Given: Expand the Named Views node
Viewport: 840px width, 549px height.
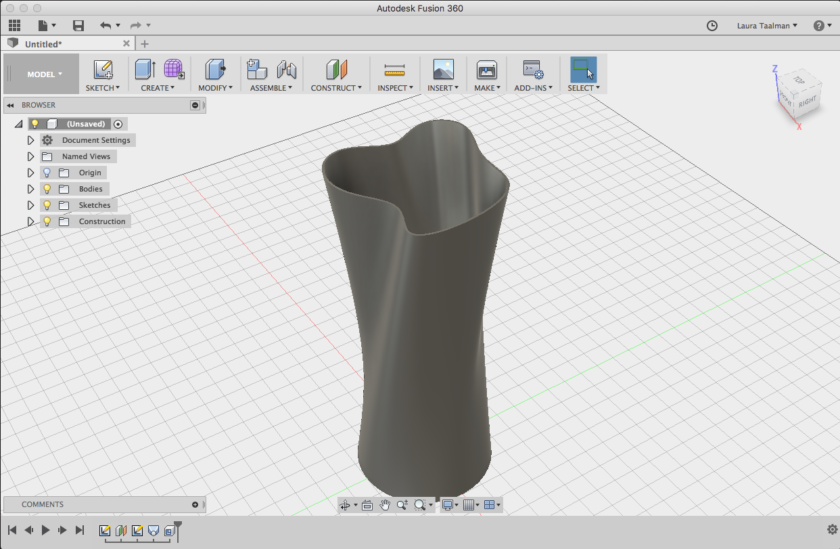Looking at the screenshot, I should pos(31,156).
